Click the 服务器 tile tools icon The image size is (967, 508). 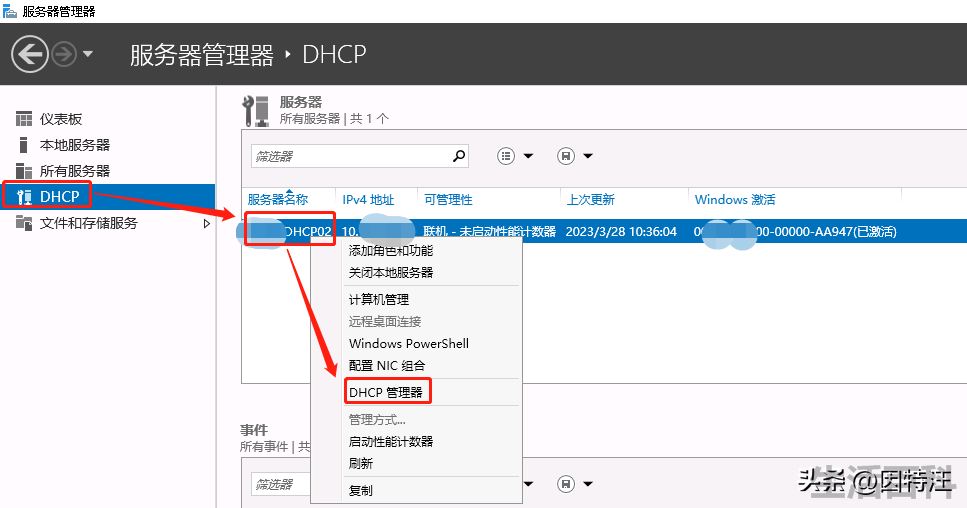pyautogui.click(x=255, y=111)
